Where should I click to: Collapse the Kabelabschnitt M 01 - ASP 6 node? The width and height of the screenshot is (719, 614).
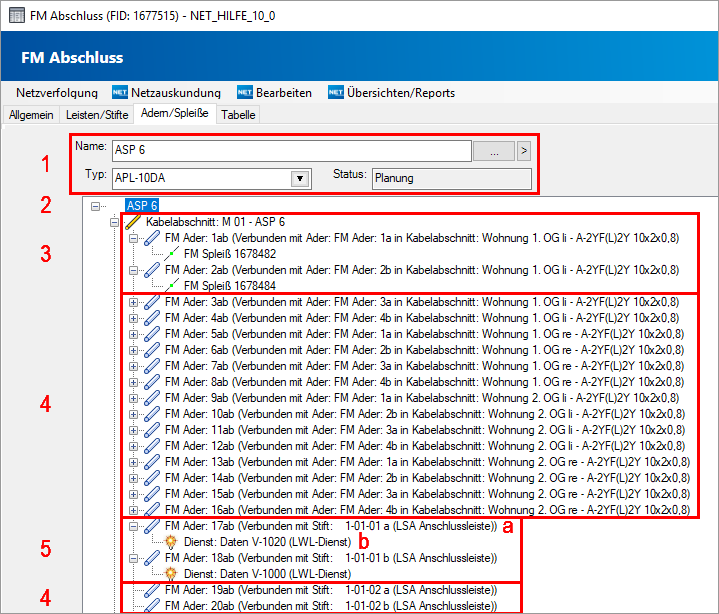[114, 222]
